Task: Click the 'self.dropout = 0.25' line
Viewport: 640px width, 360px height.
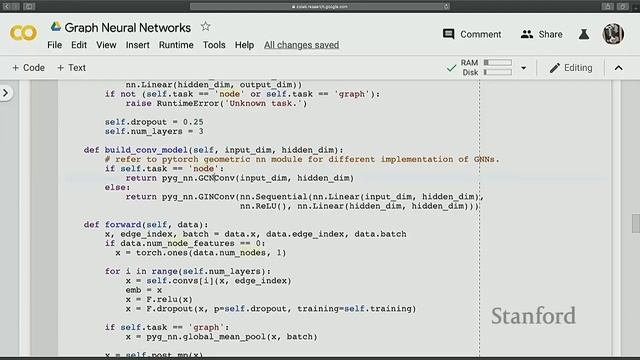Action: 154,122
